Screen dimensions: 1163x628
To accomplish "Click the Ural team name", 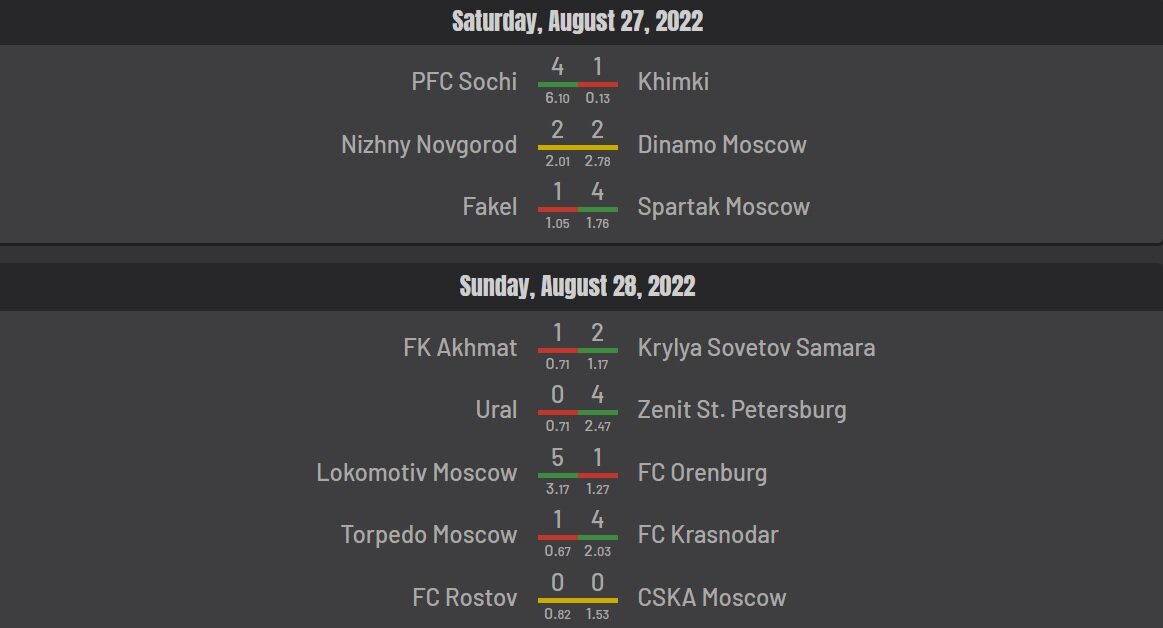I will (x=496, y=410).
